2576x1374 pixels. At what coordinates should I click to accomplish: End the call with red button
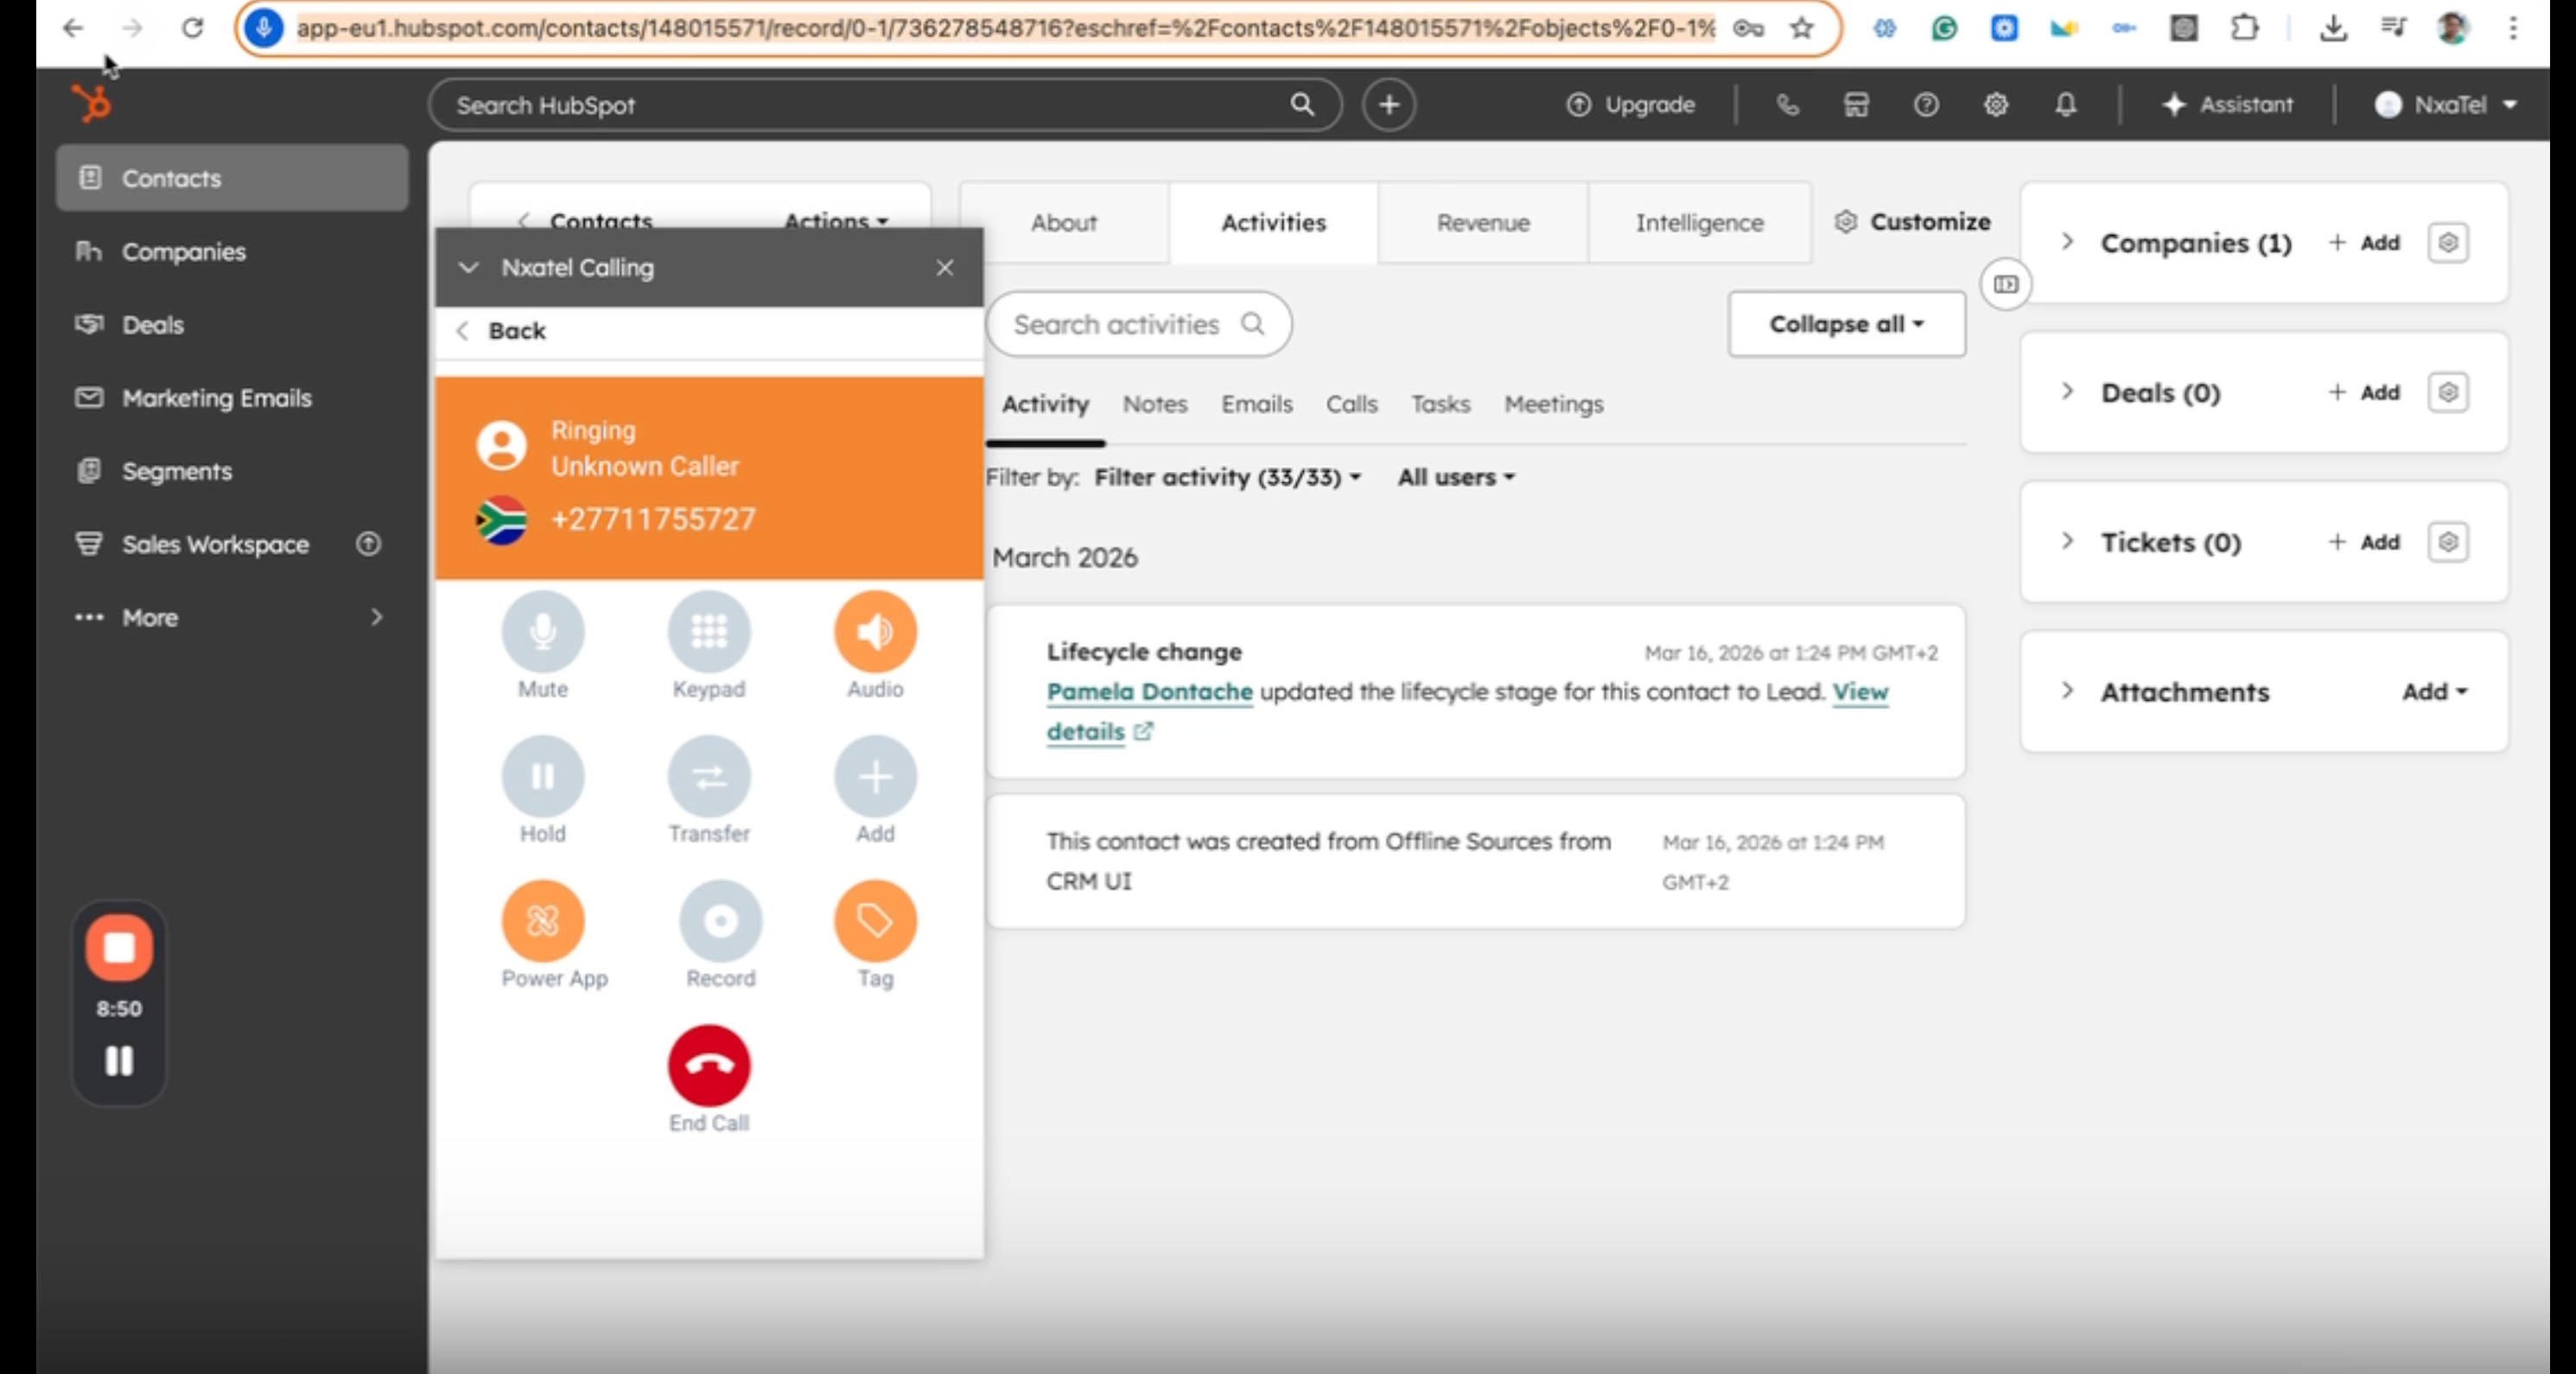point(709,1066)
